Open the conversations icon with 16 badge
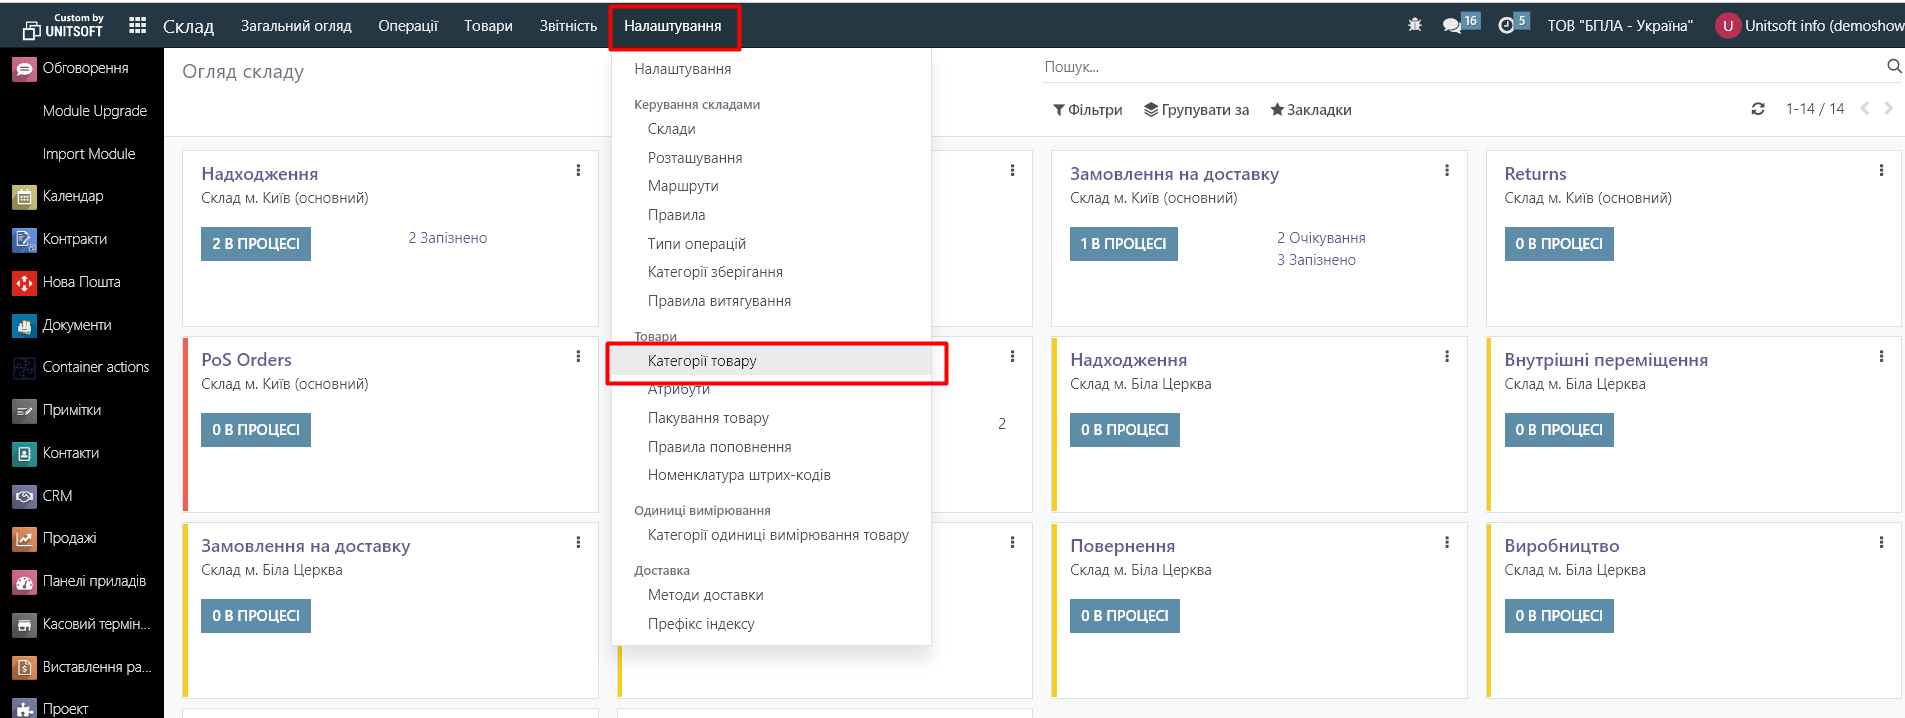 [1452, 25]
